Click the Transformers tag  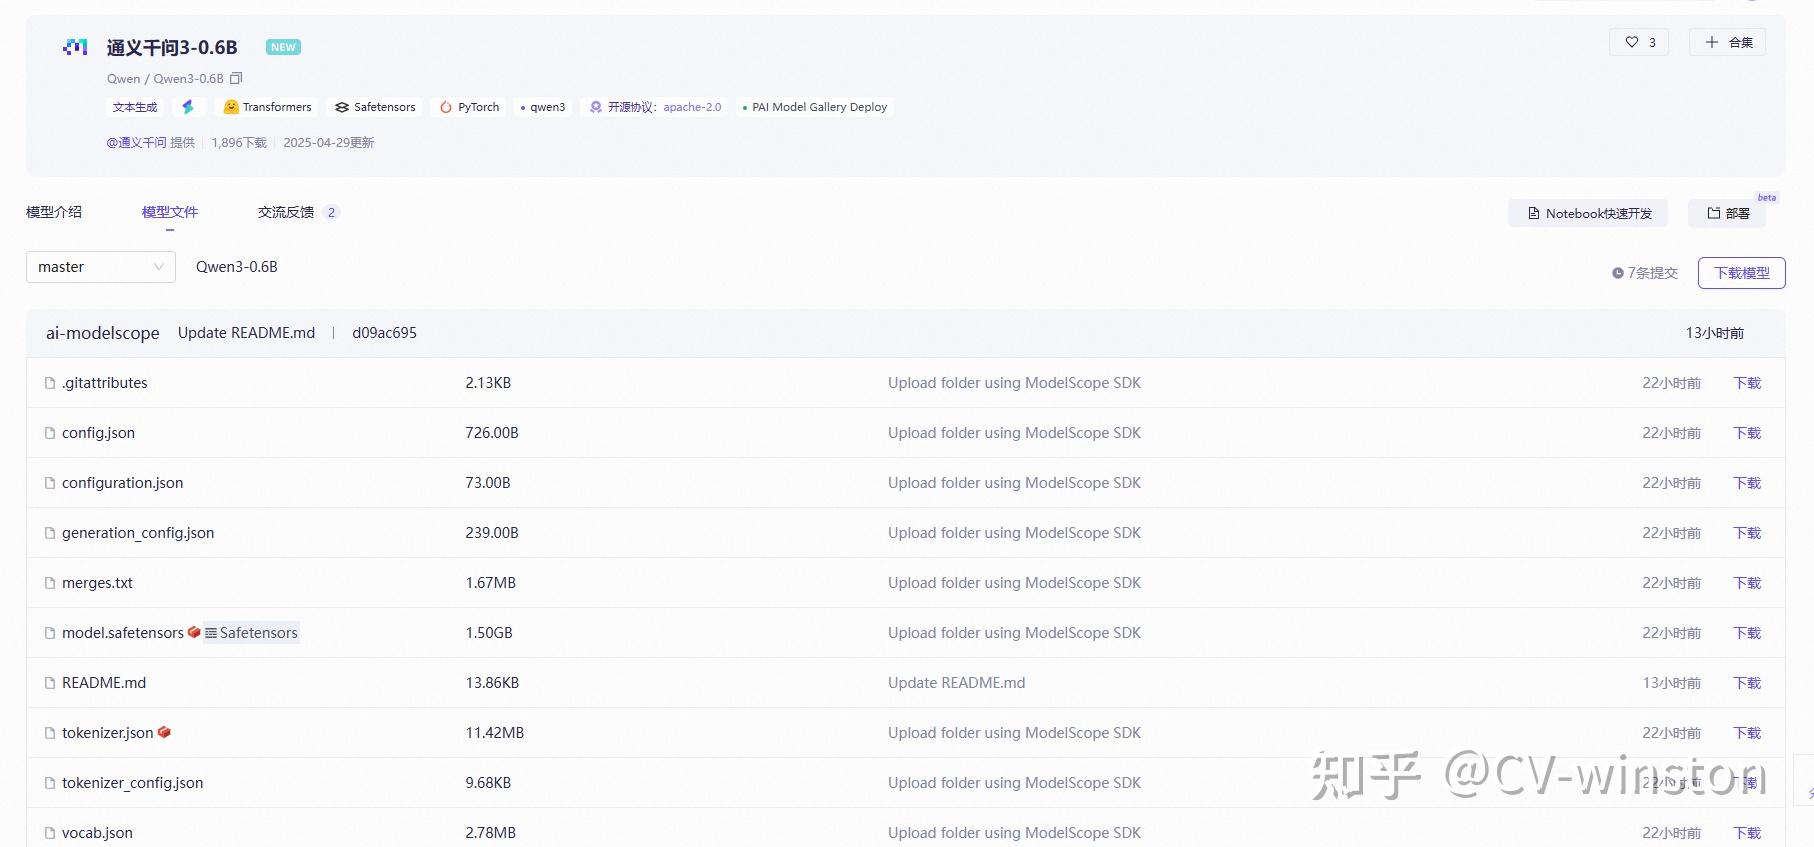(x=267, y=107)
